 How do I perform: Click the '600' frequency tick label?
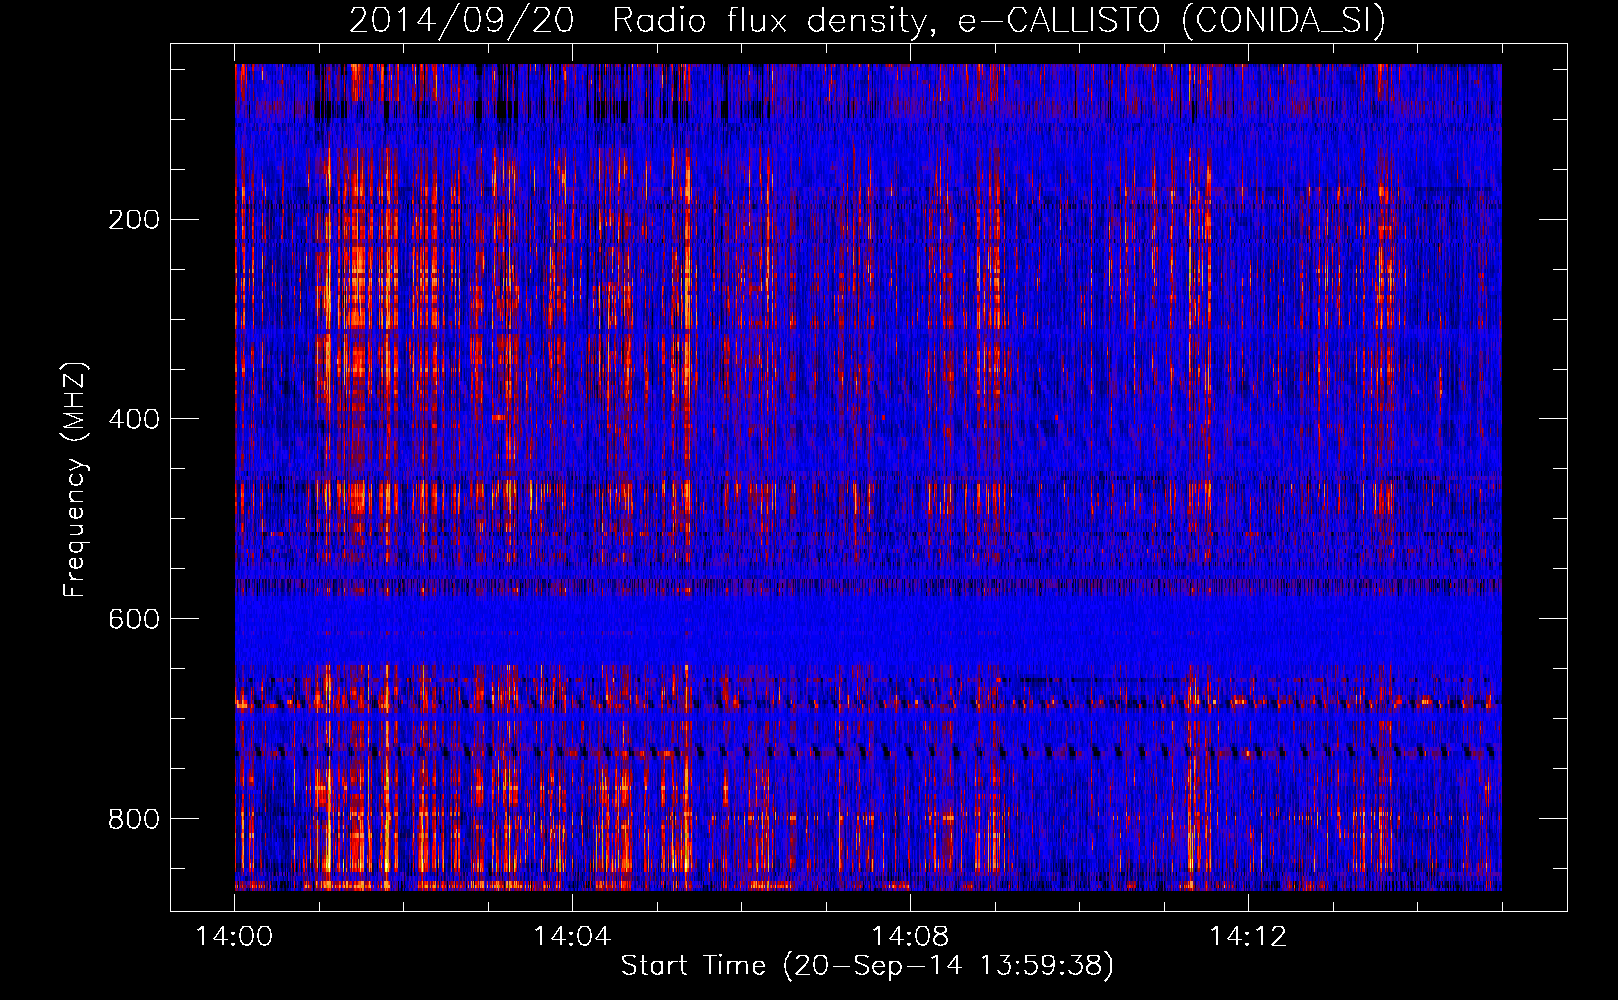coord(134,619)
